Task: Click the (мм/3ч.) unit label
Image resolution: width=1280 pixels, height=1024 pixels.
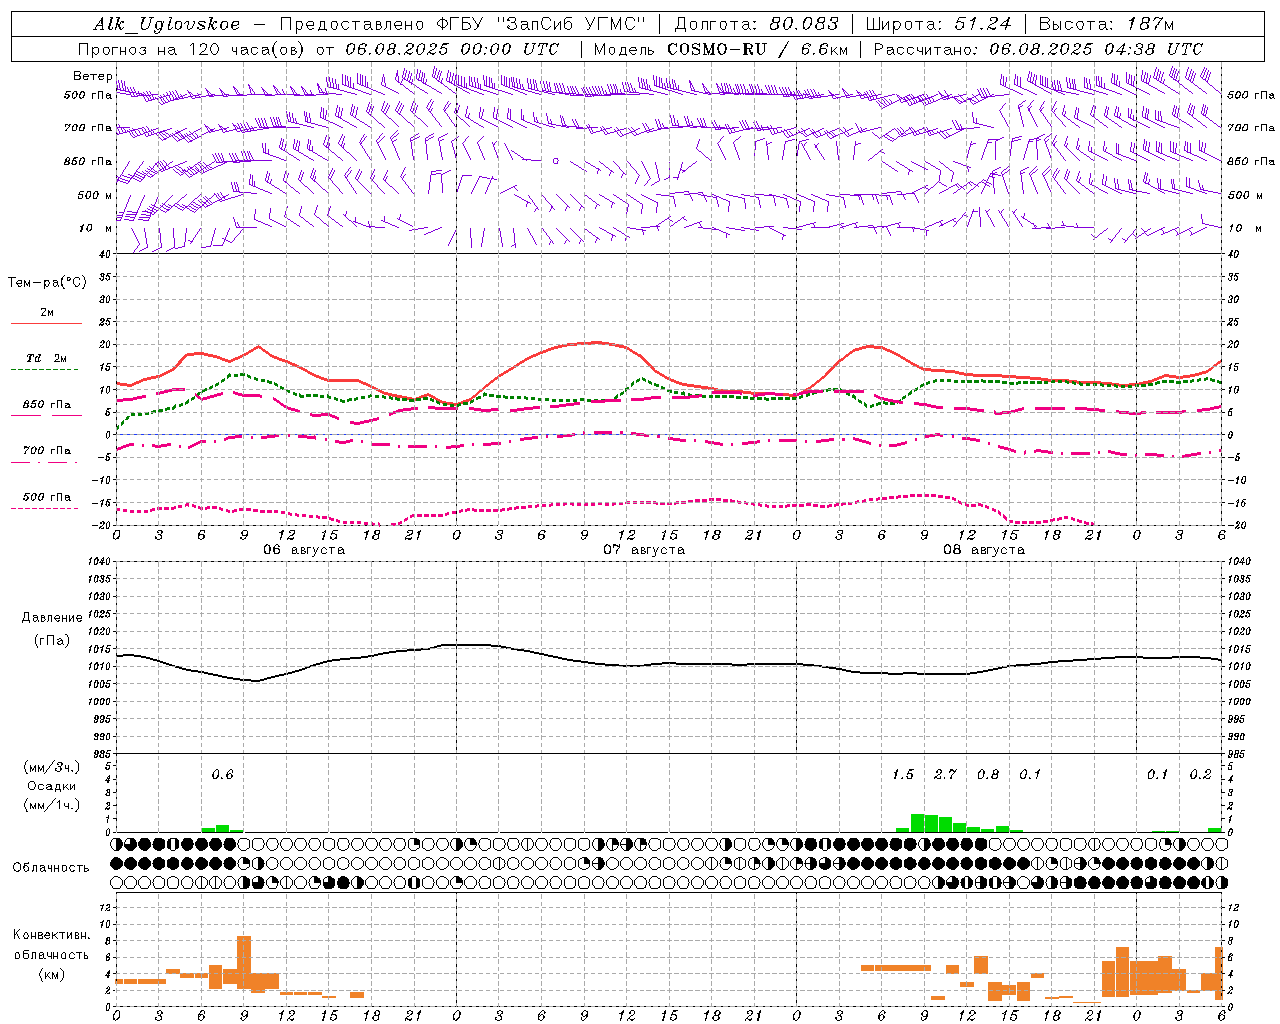Action: pyautogui.click(x=51, y=767)
